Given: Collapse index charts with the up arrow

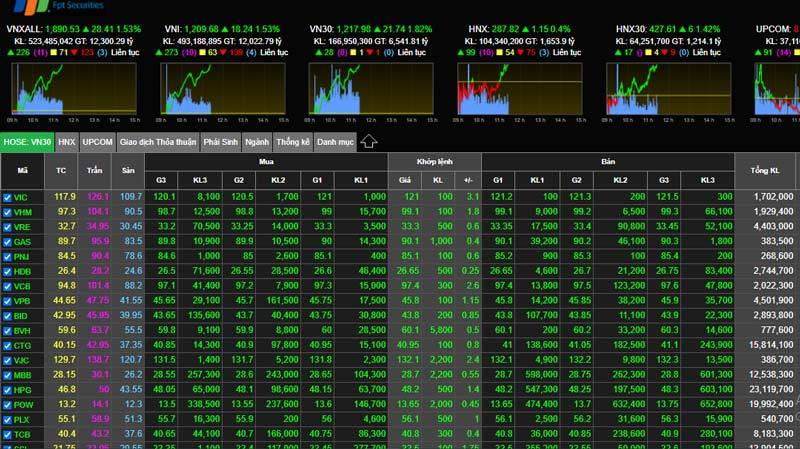Looking at the screenshot, I should click(x=368, y=142).
